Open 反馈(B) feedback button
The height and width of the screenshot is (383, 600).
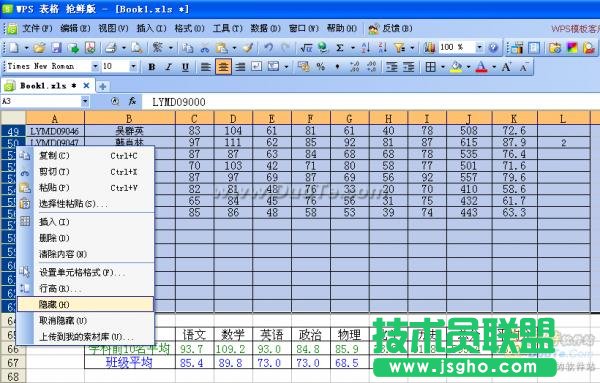point(390,28)
